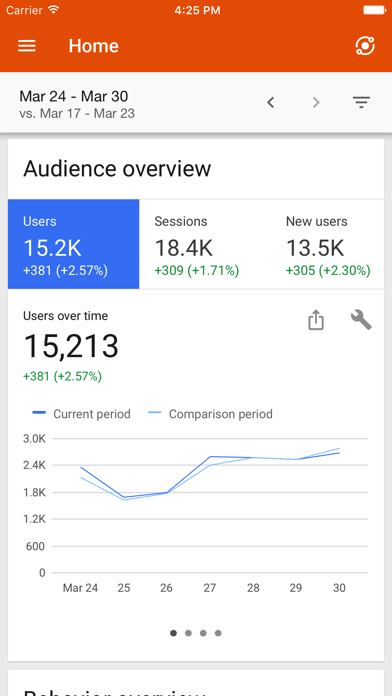Go to next date range
392x696 pixels.
coord(316,103)
